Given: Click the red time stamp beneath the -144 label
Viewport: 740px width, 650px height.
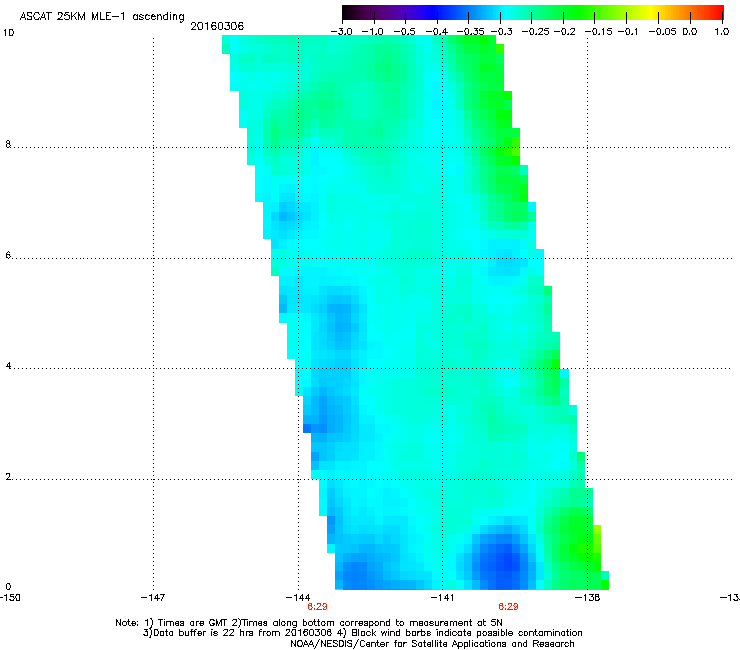Looking at the screenshot, I should pos(317,607).
